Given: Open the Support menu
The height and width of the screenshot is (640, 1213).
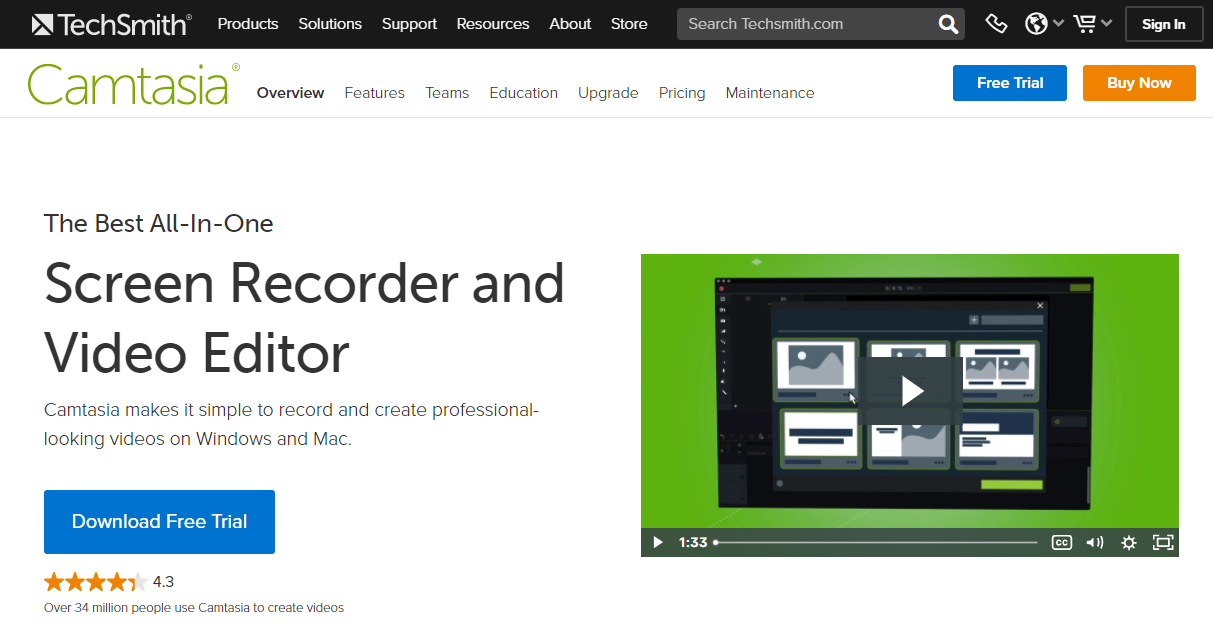Looking at the screenshot, I should pos(409,24).
